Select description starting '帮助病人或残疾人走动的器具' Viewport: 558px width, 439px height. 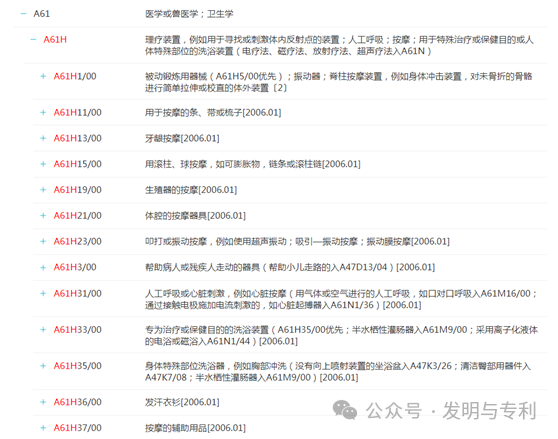290,267
